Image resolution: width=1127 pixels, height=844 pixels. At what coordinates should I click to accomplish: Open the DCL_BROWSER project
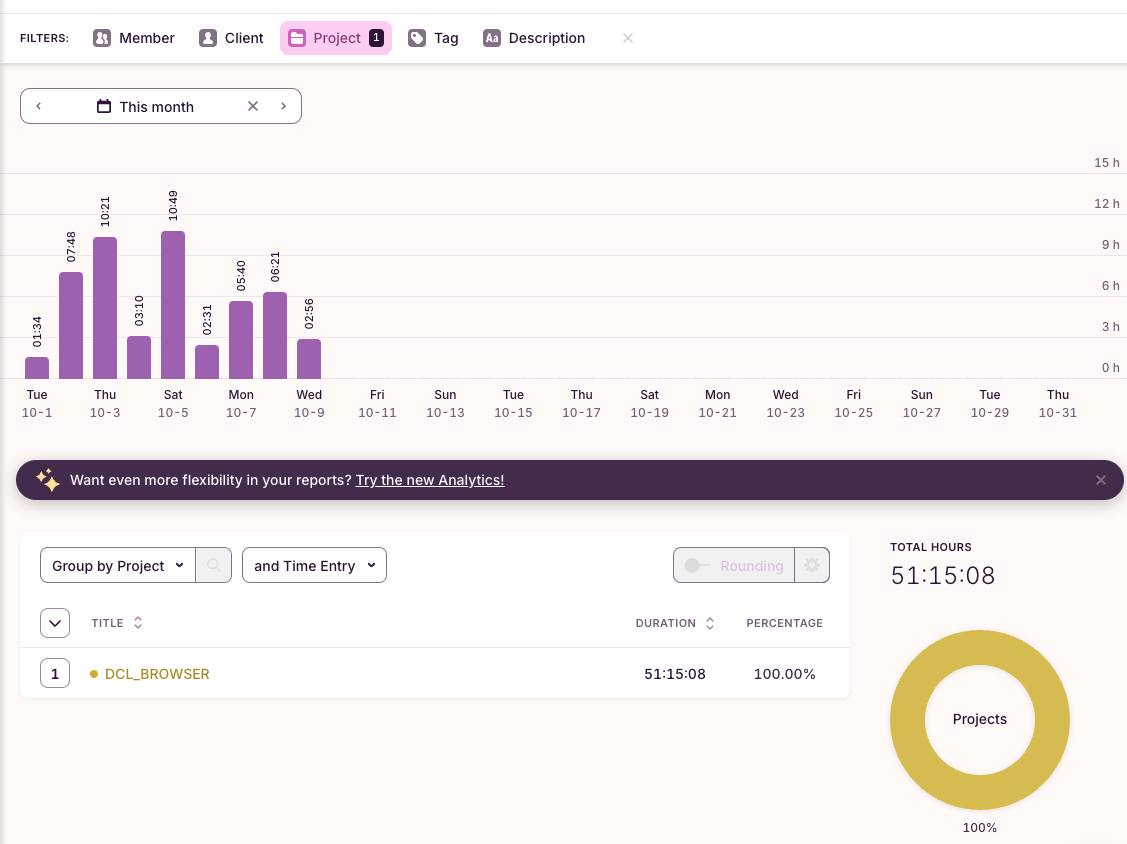point(157,674)
